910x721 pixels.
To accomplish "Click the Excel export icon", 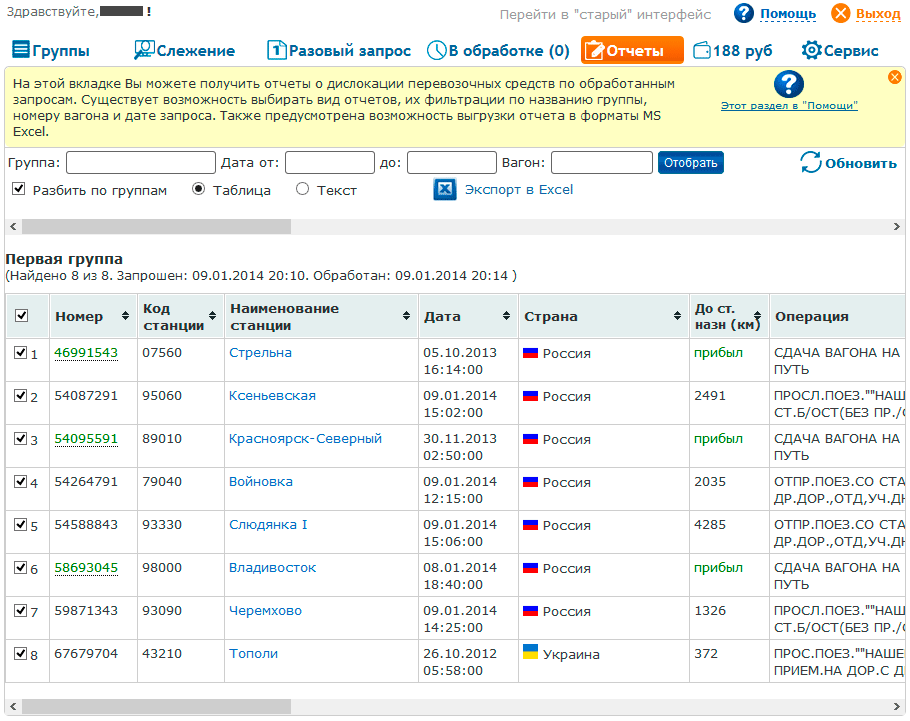I will pos(445,189).
